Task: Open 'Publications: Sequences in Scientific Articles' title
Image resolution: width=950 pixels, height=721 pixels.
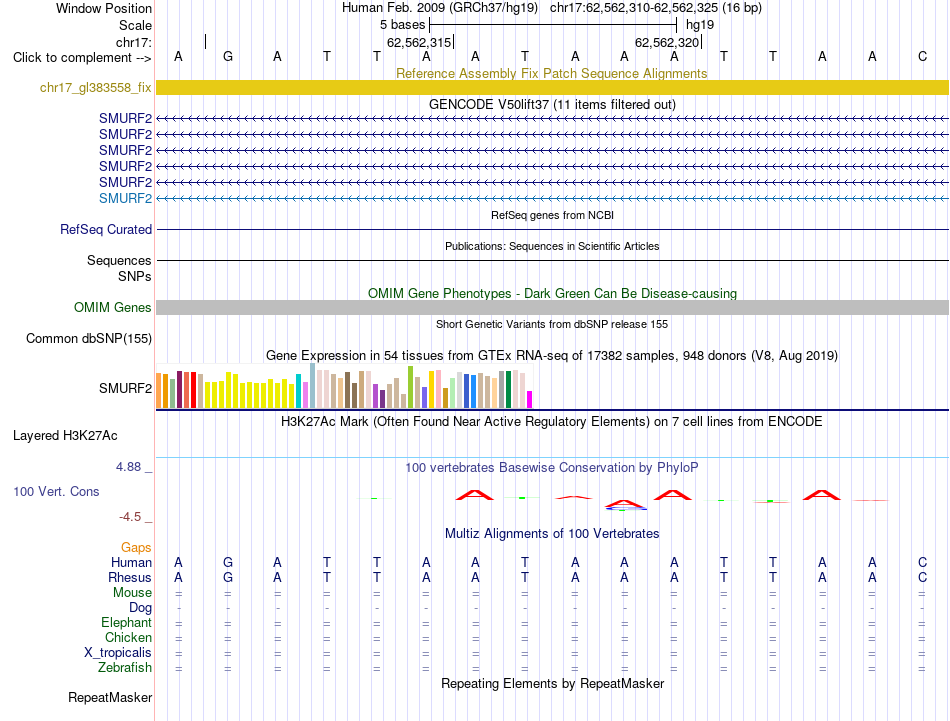Action: 552,246
